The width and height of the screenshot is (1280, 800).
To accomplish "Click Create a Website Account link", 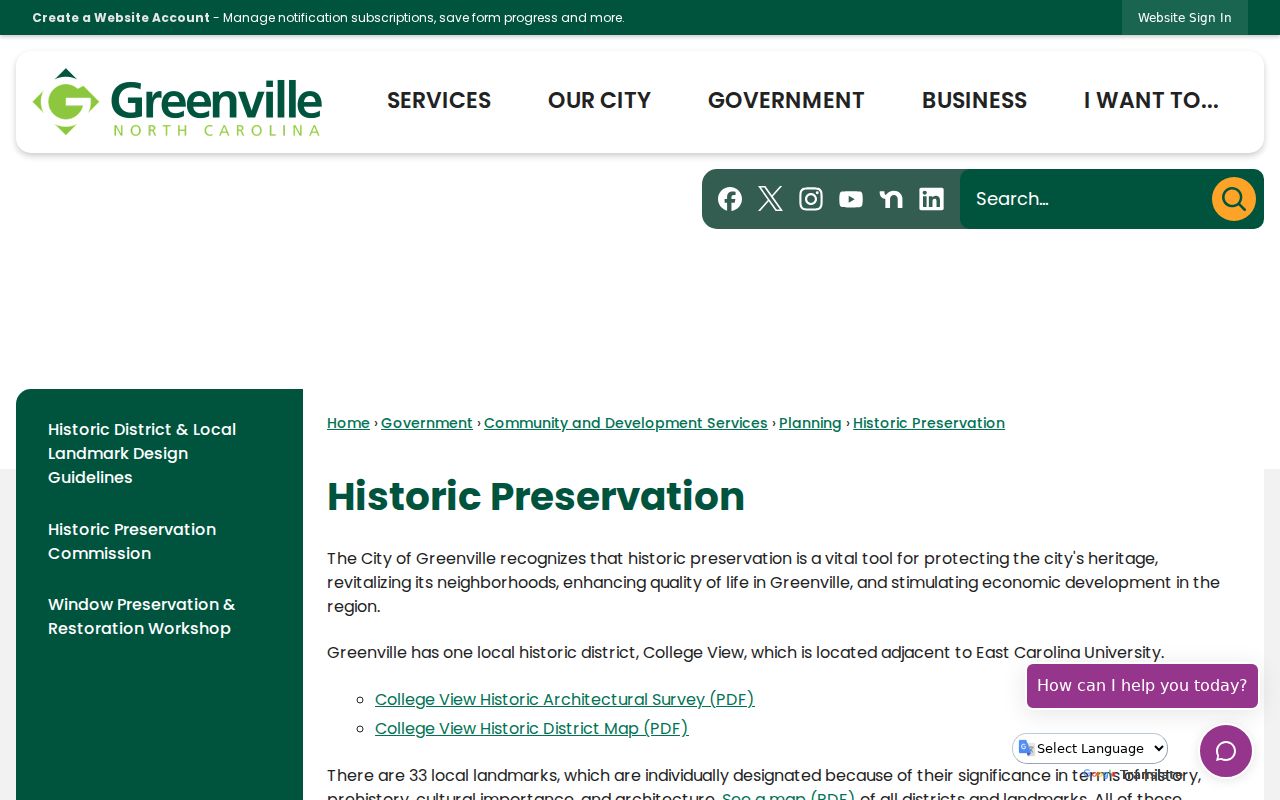I will [x=121, y=18].
